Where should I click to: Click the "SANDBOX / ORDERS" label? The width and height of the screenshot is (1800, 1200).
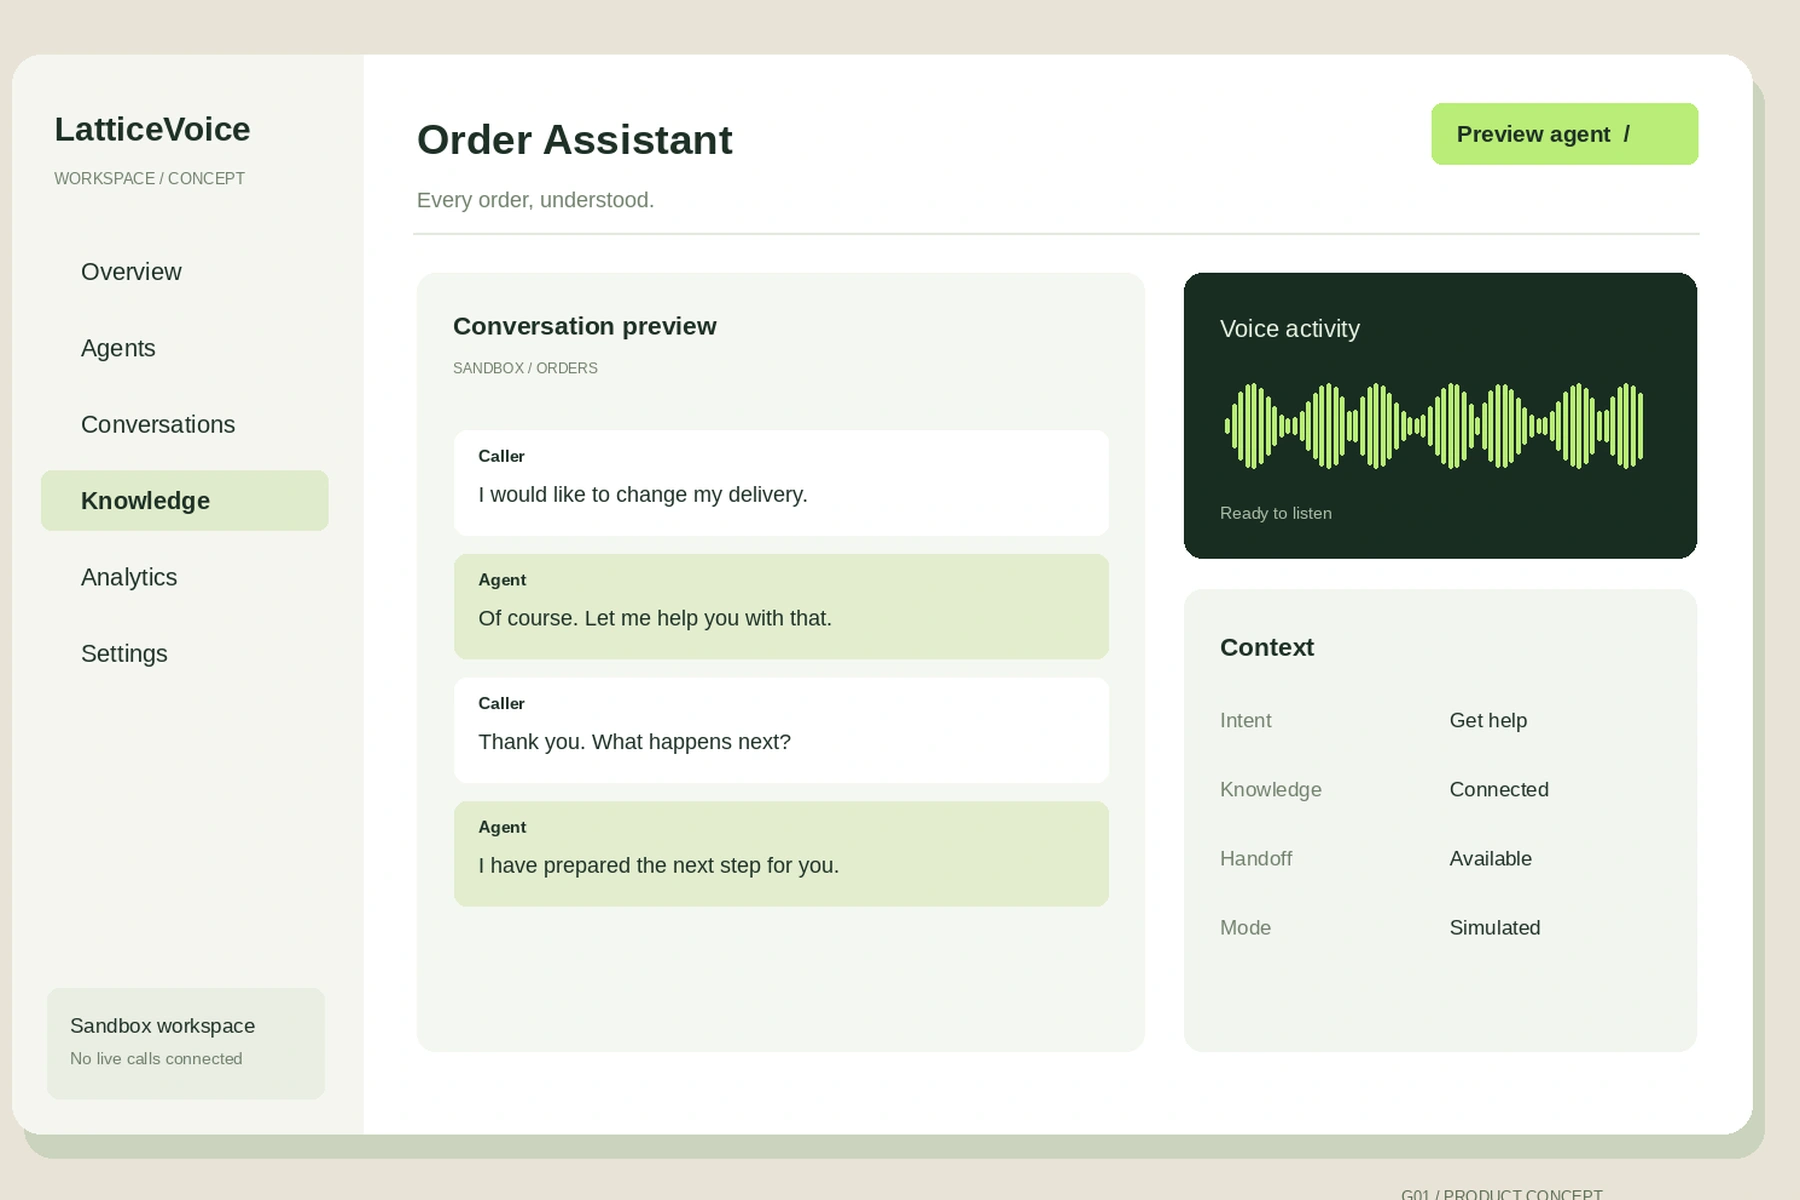tap(525, 368)
